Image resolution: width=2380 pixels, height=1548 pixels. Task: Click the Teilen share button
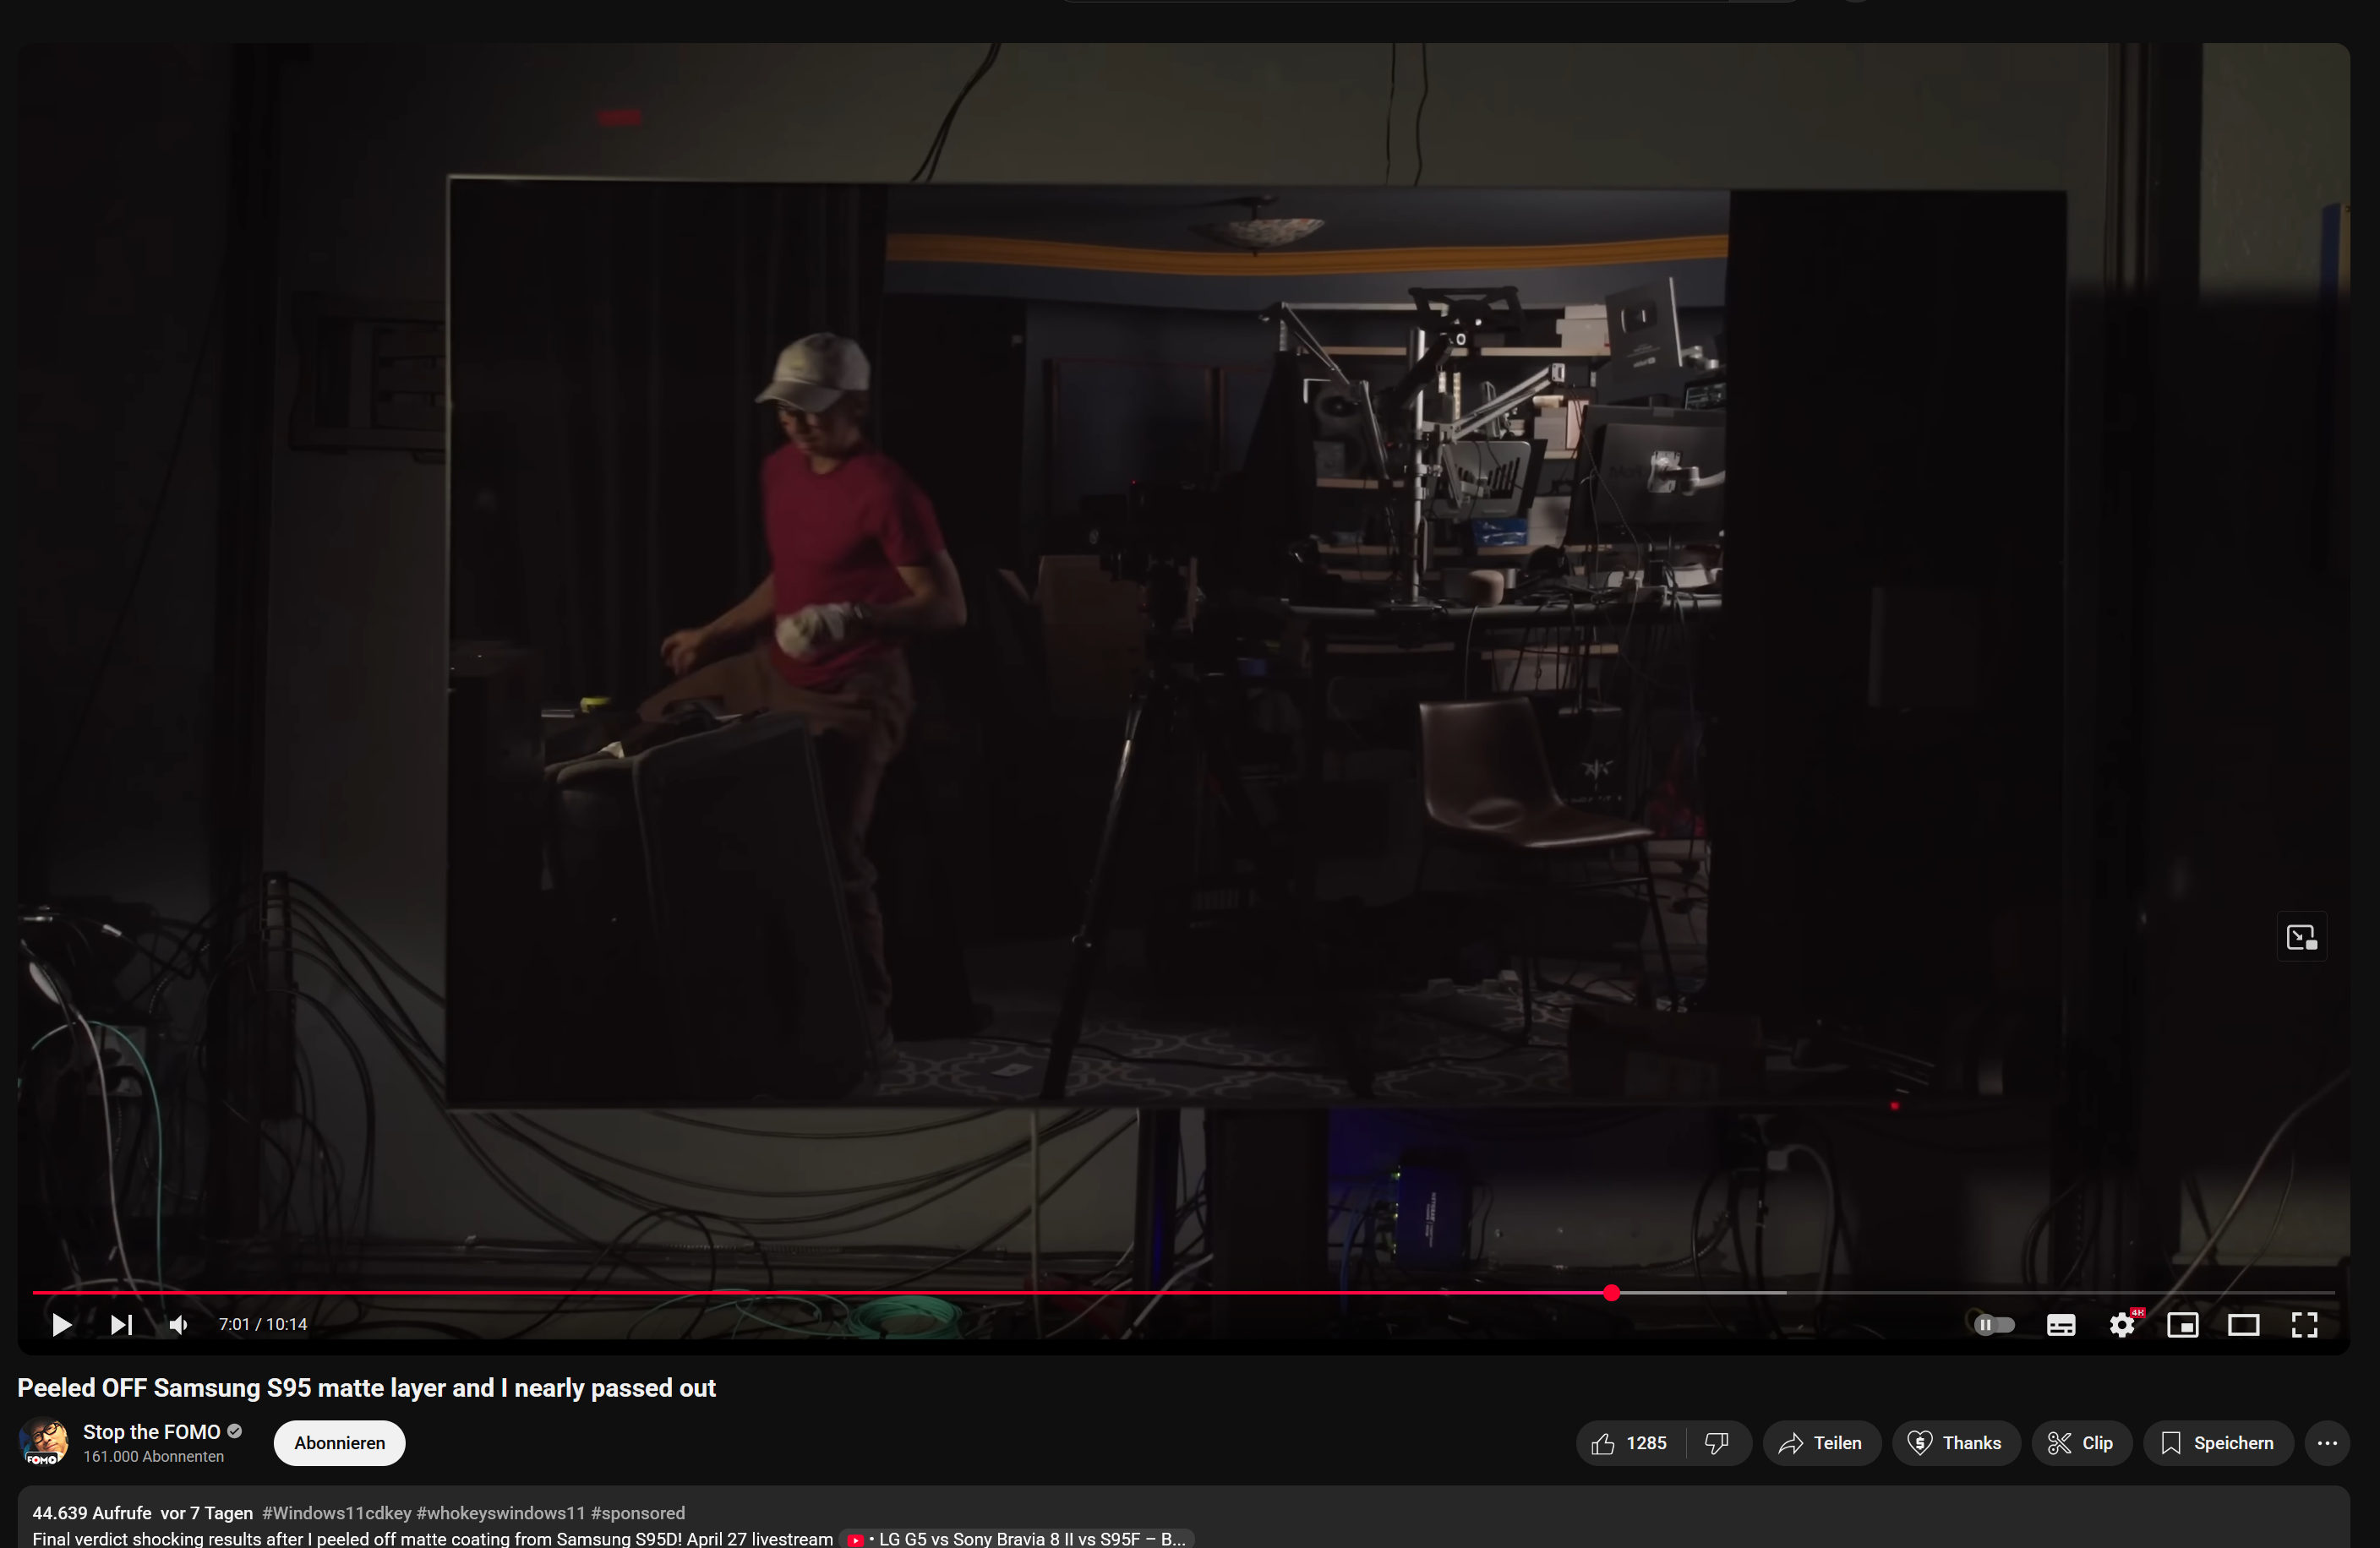pos(1820,1443)
